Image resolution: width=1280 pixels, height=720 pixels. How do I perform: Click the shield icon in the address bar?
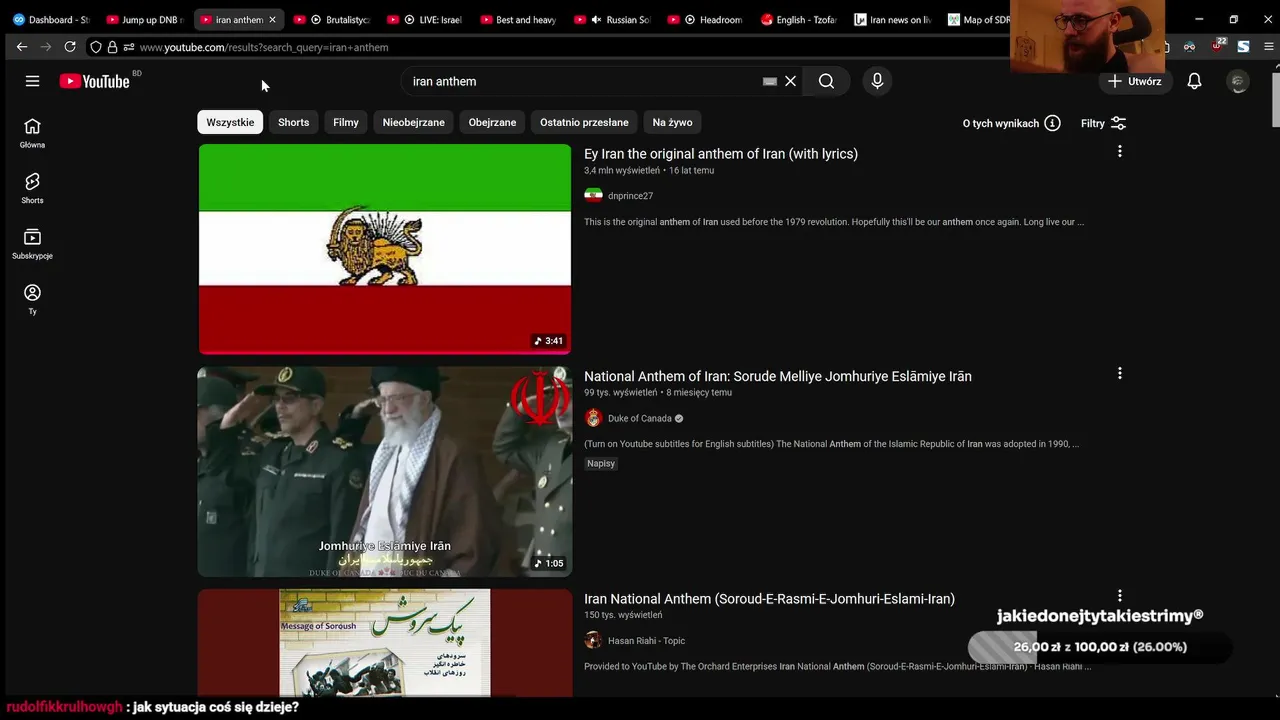(96, 47)
